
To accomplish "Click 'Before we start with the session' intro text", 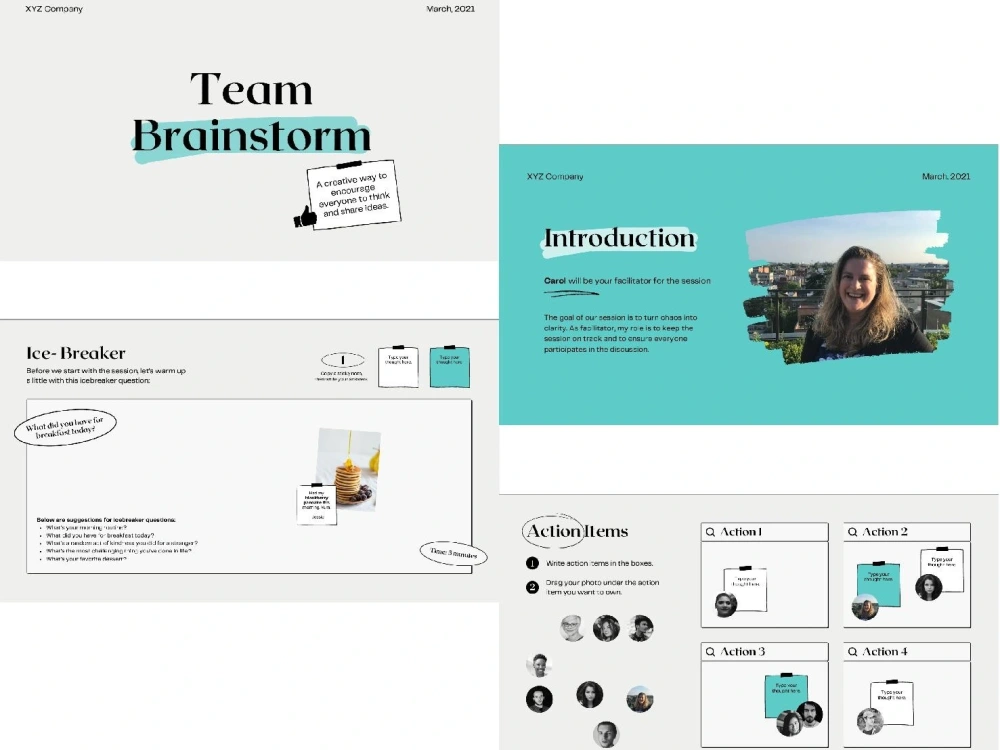I will coord(106,376).
